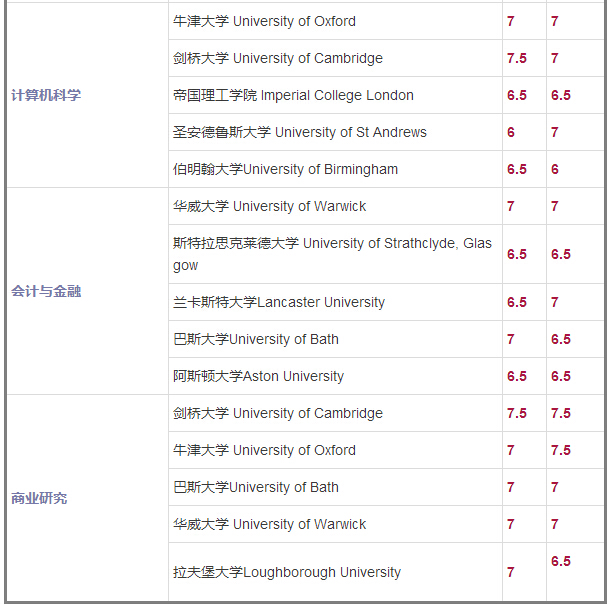Image resolution: width=612 pixels, height=606 pixels.
Task: Click the 计算机科学 subject heading
Action: pos(46,95)
